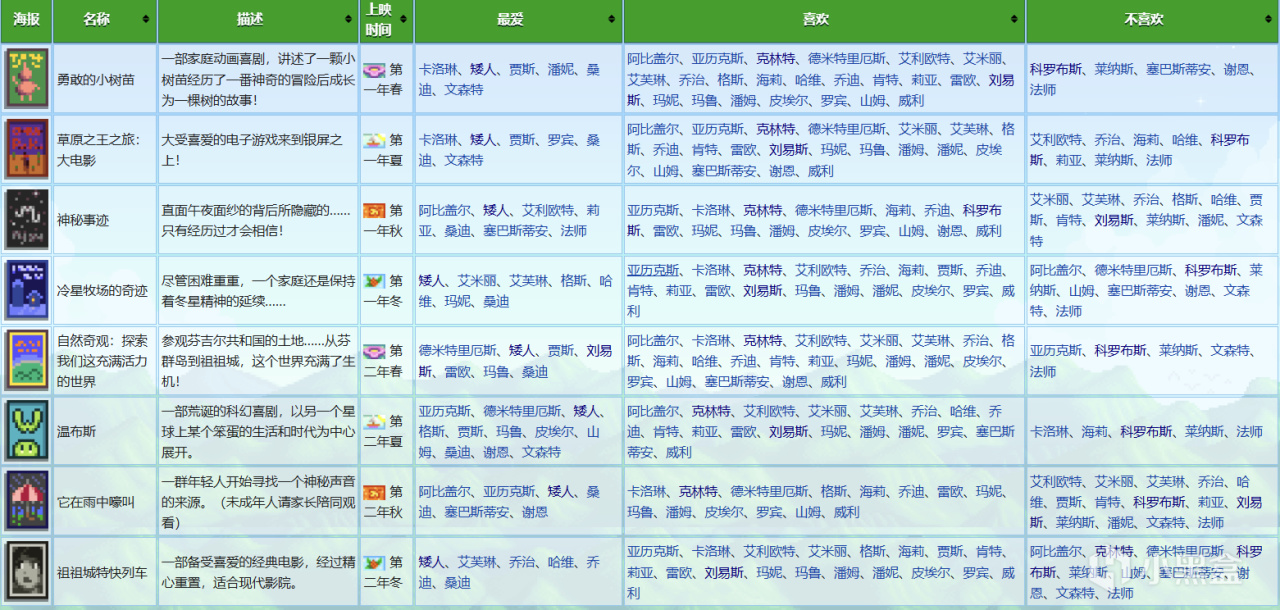Viewport: 1280px width, 610px height.
Task: Select the movie name 温布斯
Action: coord(76,432)
